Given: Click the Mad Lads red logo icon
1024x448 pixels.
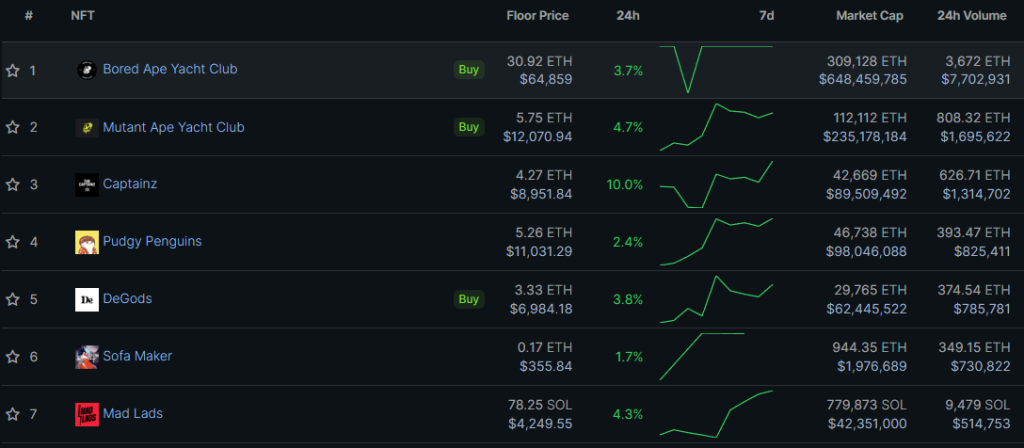Looking at the screenshot, I should point(87,413).
